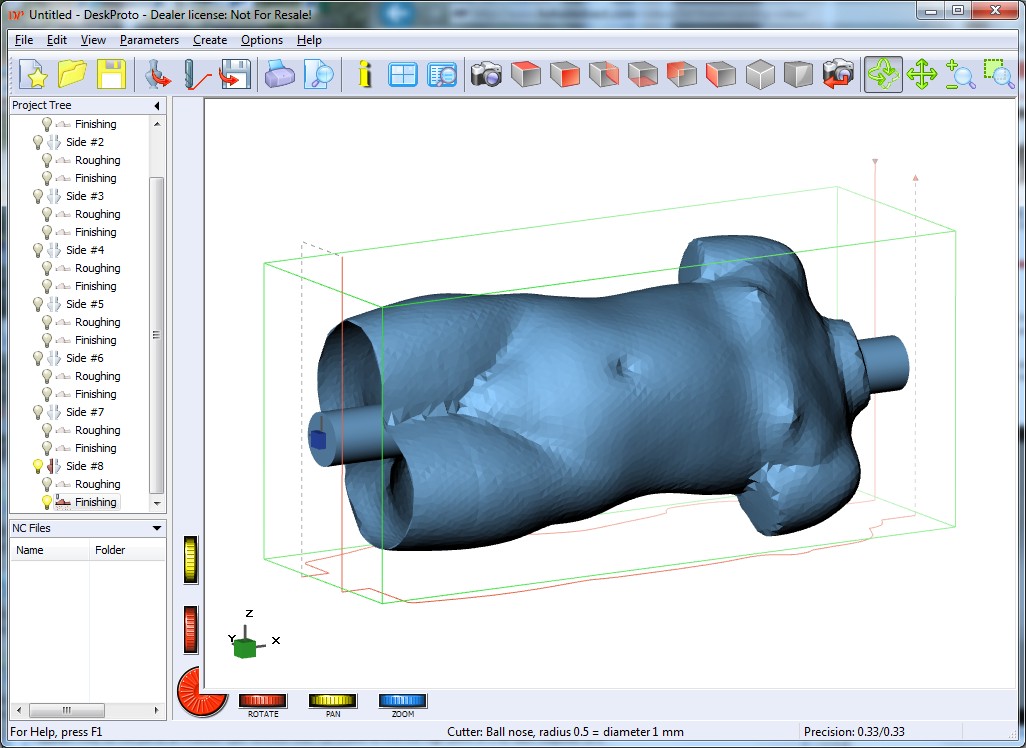The width and height of the screenshot is (1026, 748).
Task: Click the camera default view icon
Action: click(x=486, y=75)
